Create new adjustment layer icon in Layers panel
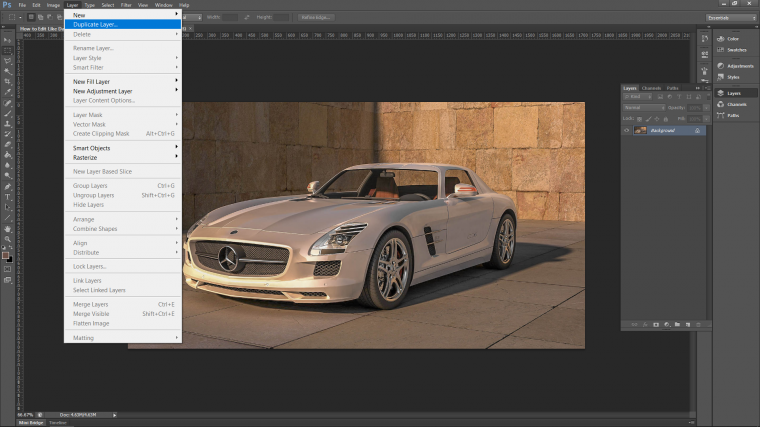 (x=666, y=325)
